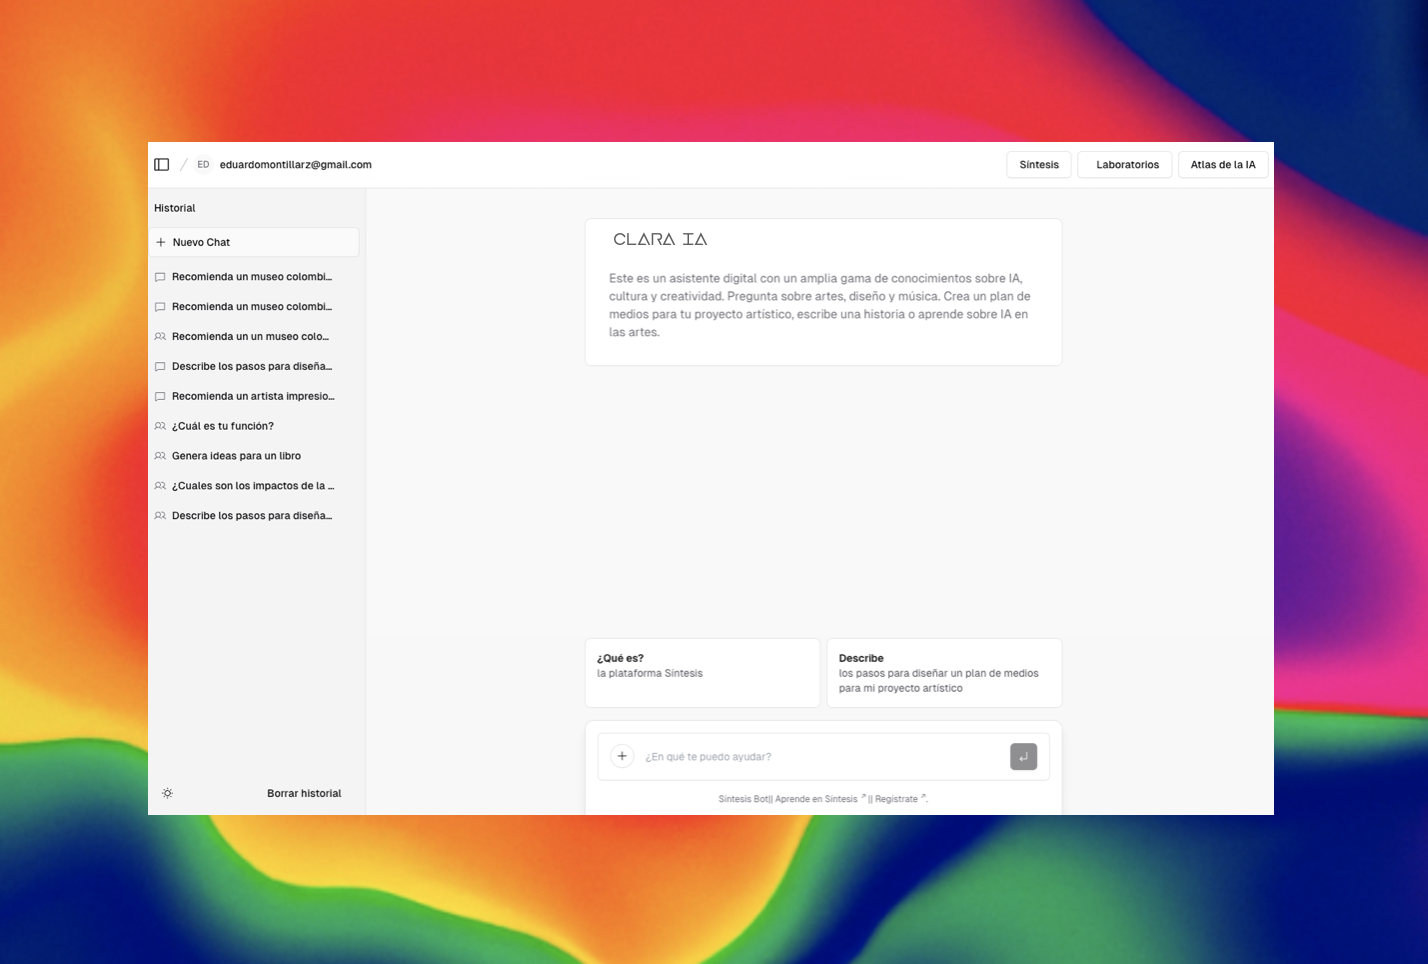Click eduardomontillarz@gmail.com account label
The height and width of the screenshot is (964, 1428).
pyautogui.click(x=296, y=165)
